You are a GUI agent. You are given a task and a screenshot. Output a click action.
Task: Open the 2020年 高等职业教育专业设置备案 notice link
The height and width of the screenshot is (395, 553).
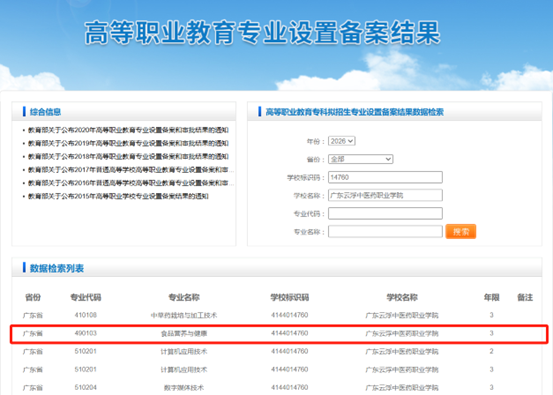(128, 130)
